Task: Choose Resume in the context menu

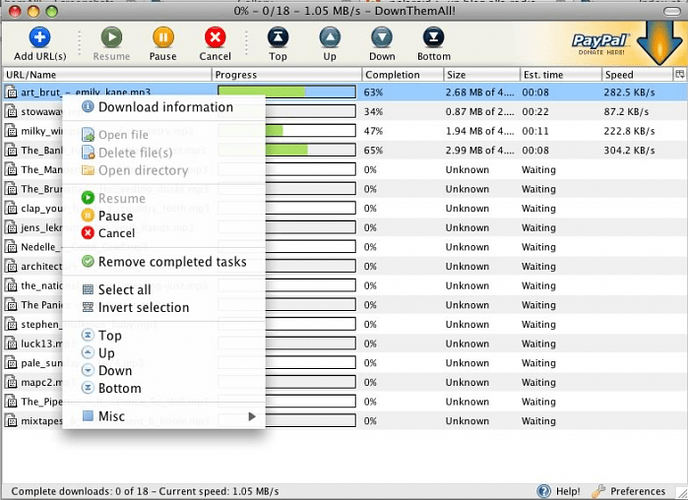Action: pyautogui.click(x=164, y=198)
